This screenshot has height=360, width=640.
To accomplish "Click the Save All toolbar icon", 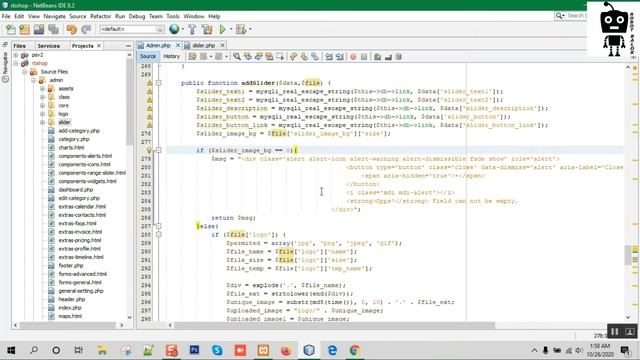I will tap(53, 29).
